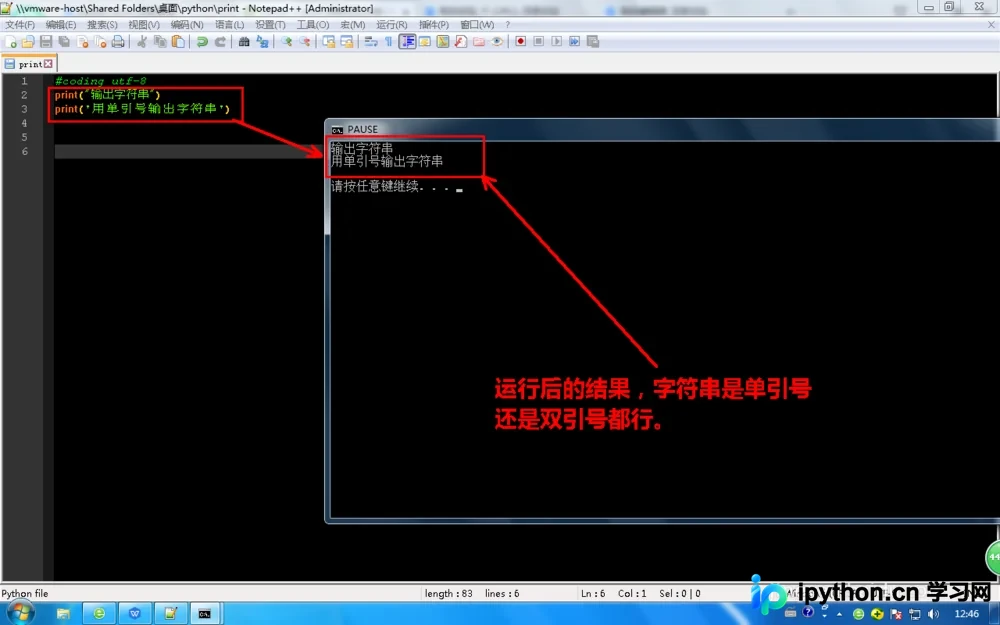Click line number 4 in the gutter

pos(24,123)
